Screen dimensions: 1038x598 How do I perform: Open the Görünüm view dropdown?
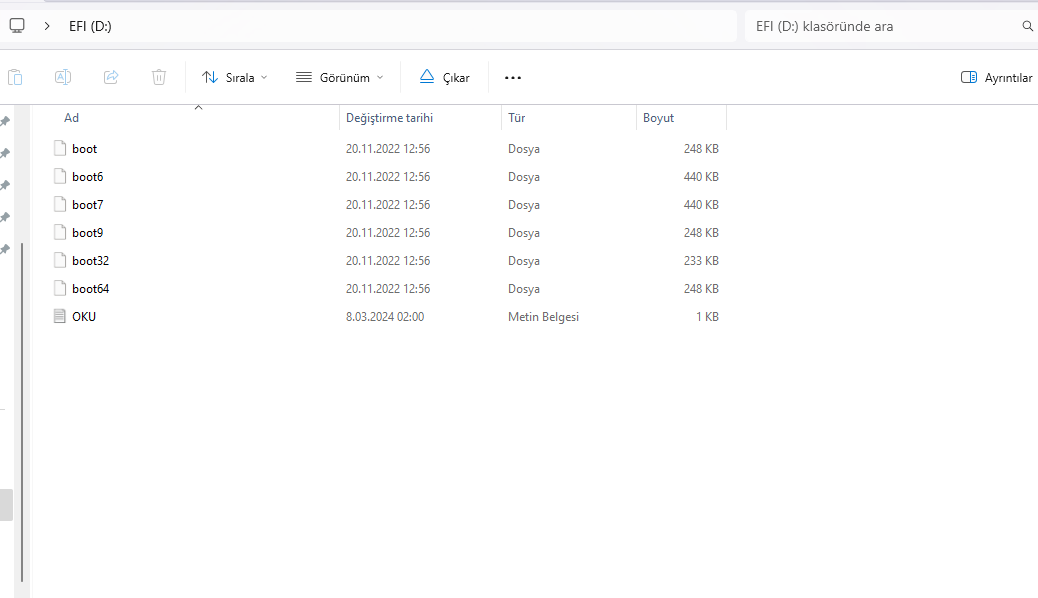pyautogui.click(x=339, y=77)
